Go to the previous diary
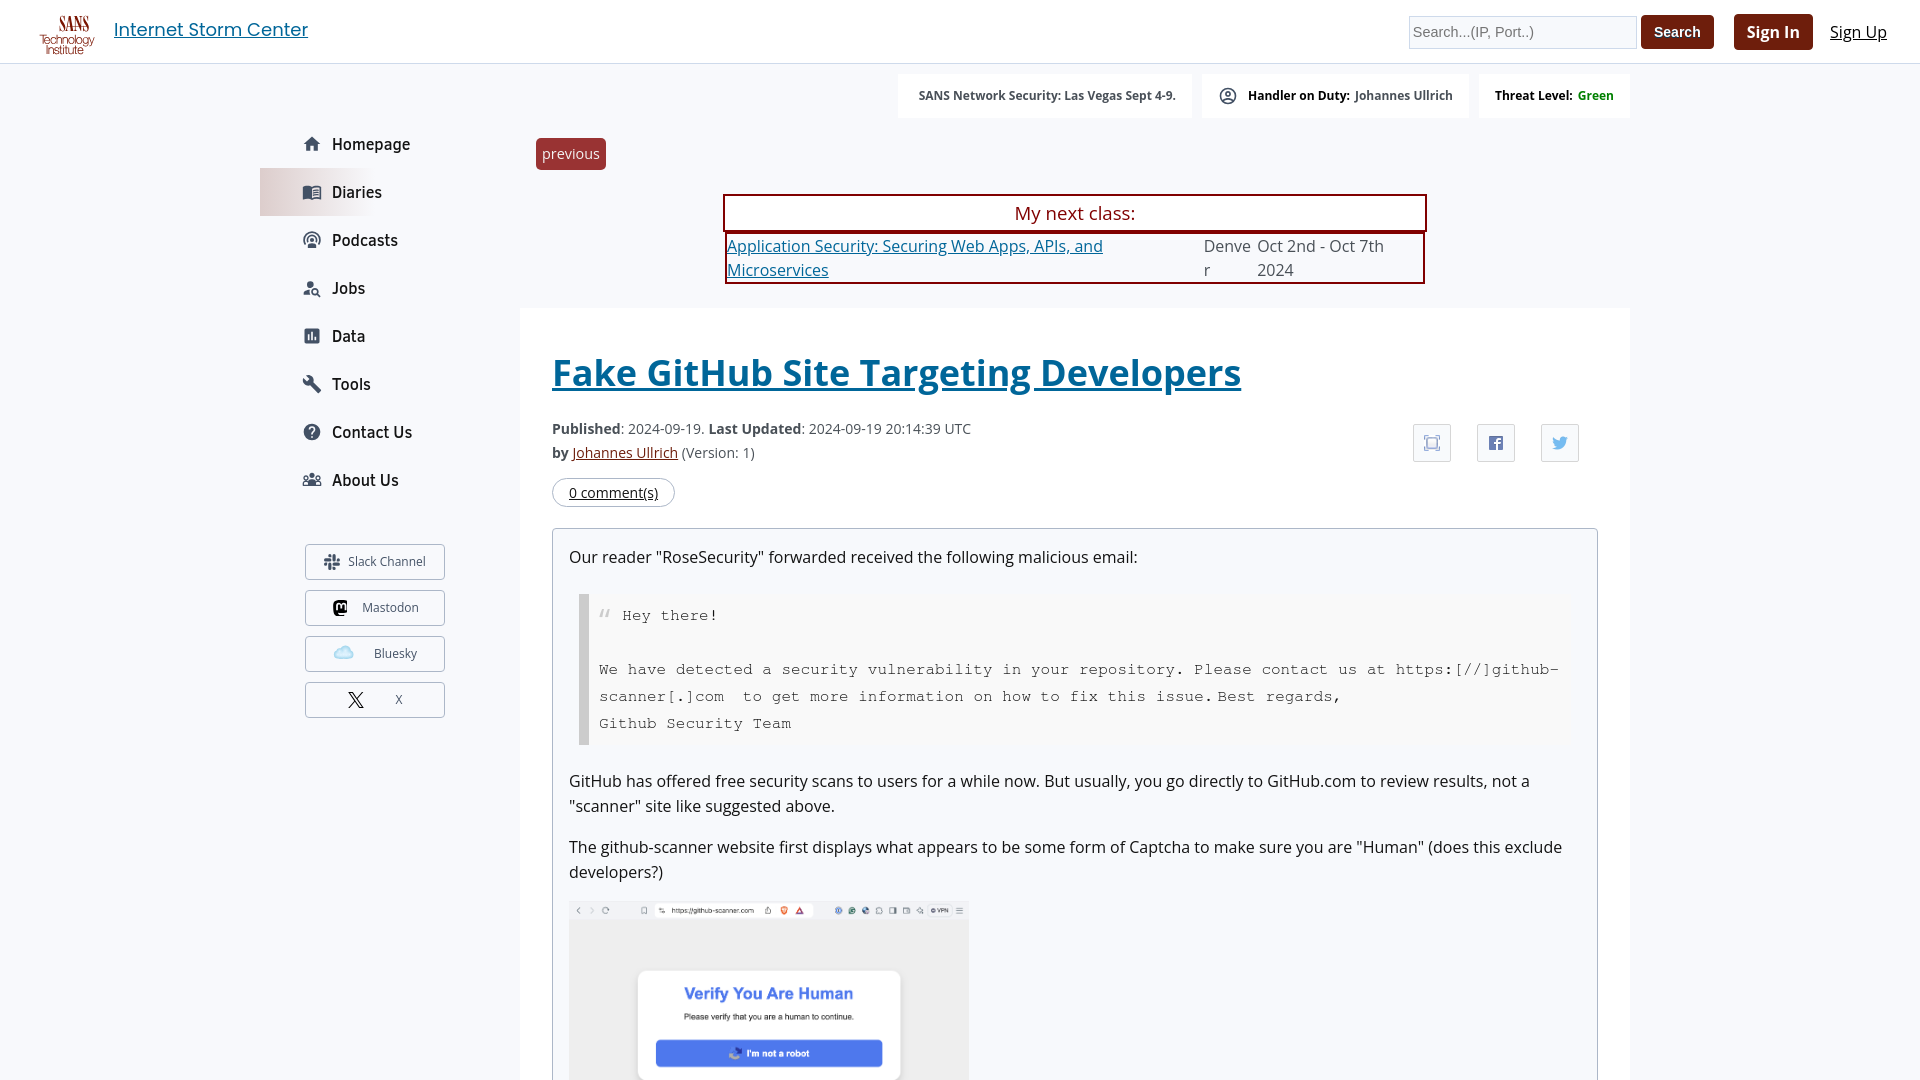 [x=571, y=154]
